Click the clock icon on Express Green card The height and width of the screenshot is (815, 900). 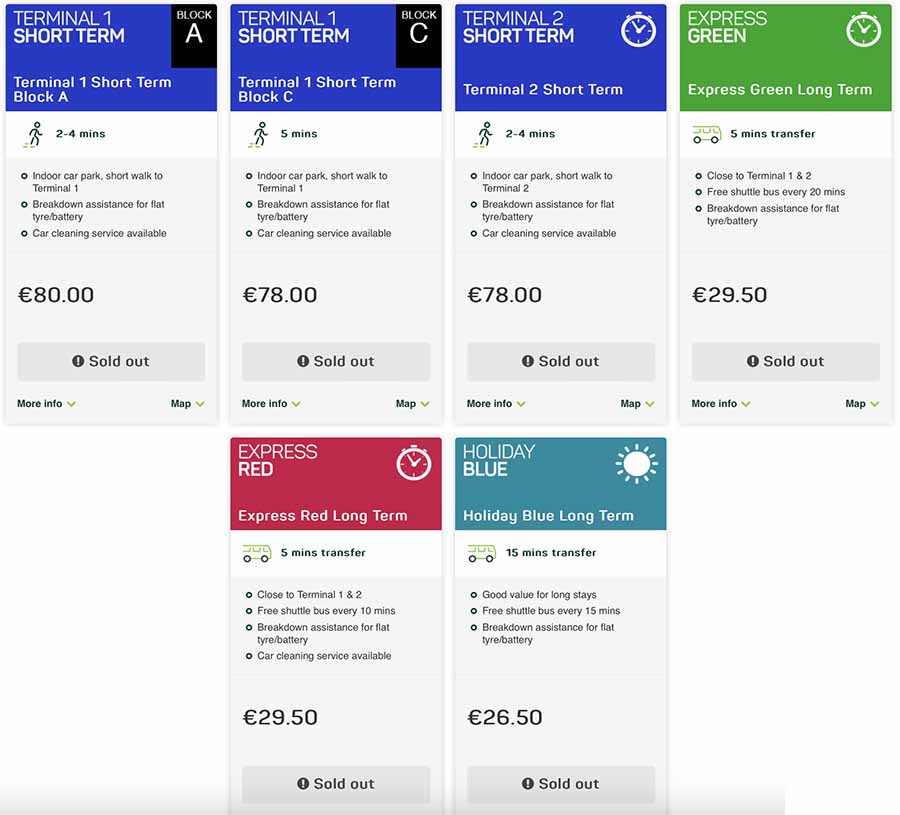863,29
